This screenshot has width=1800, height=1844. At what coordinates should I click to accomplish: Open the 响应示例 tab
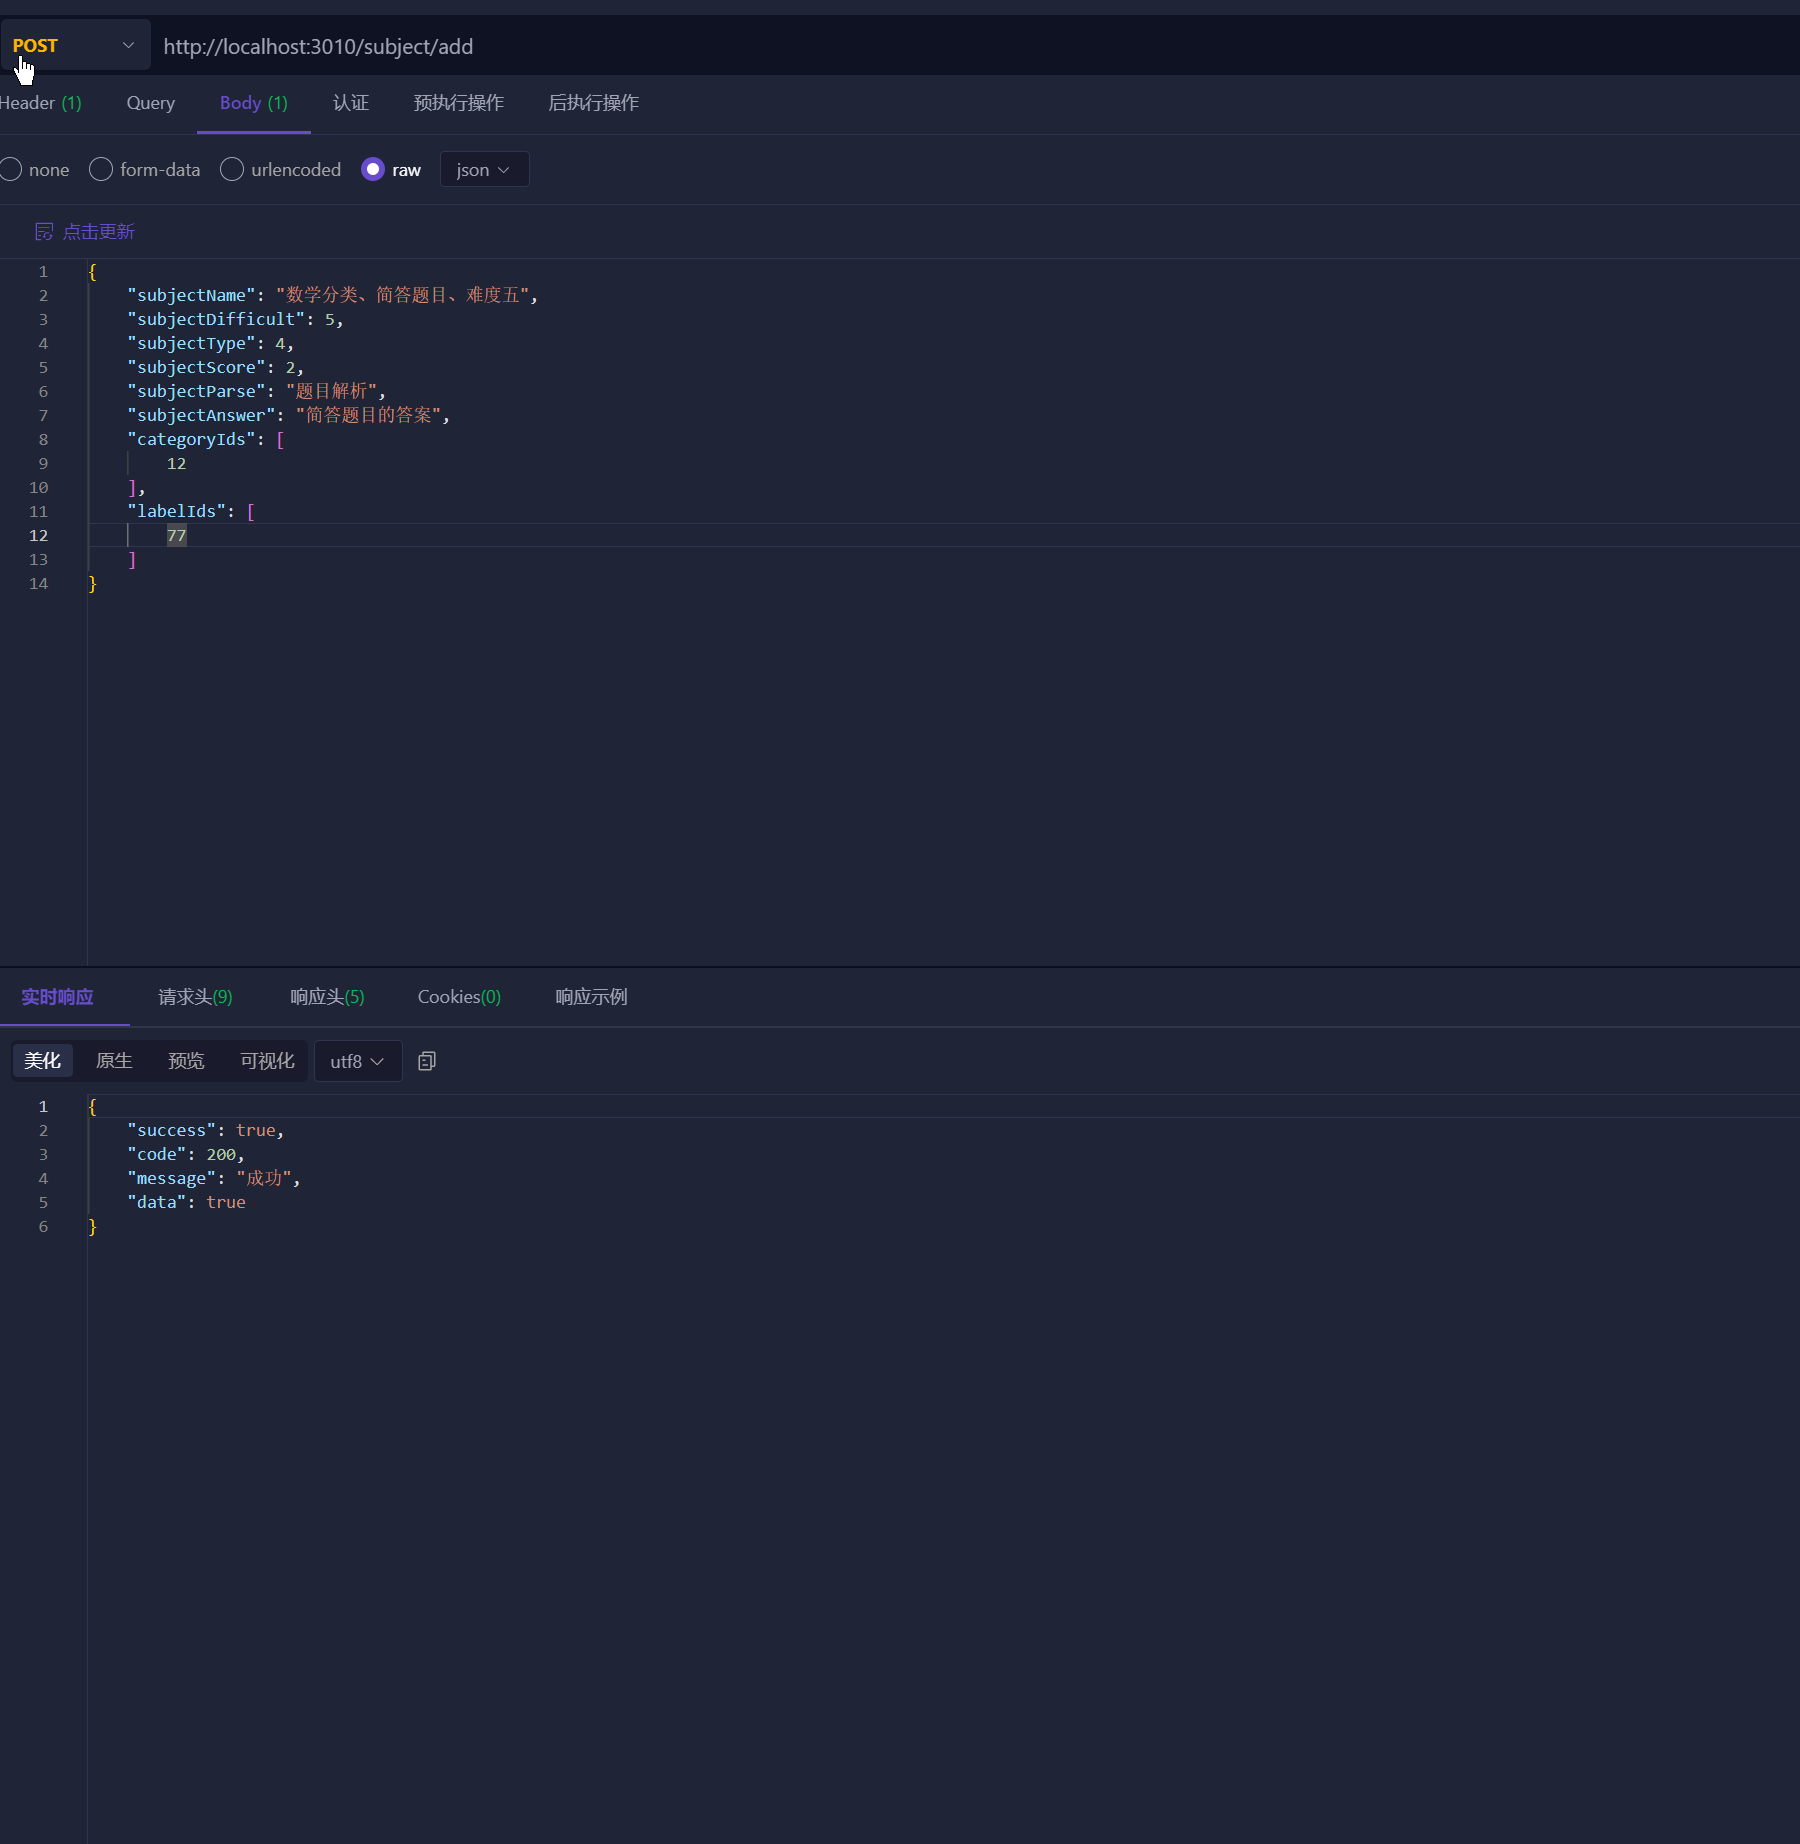coord(591,997)
